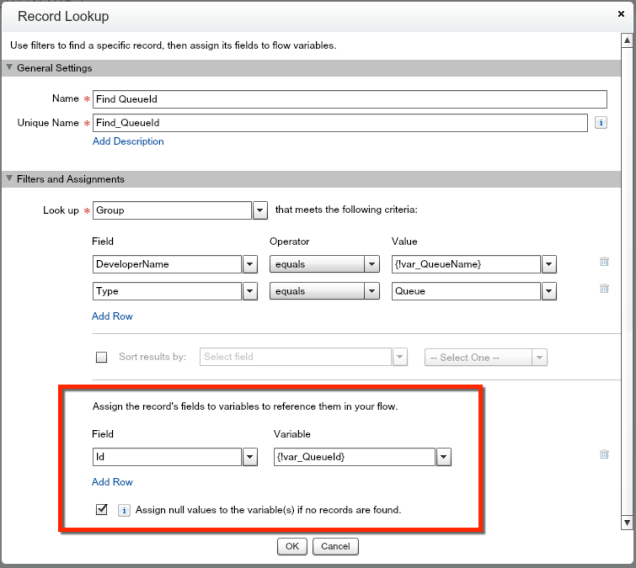Open the Look up Group object dropdown
This screenshot has width=636, height=568.
tap(259, 211)
